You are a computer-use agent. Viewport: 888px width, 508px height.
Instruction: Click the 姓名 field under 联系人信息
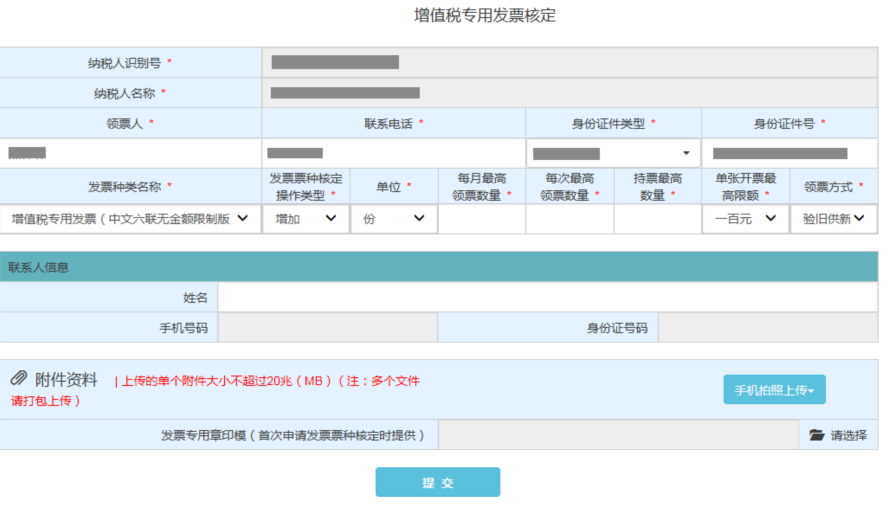coord(547,297)
